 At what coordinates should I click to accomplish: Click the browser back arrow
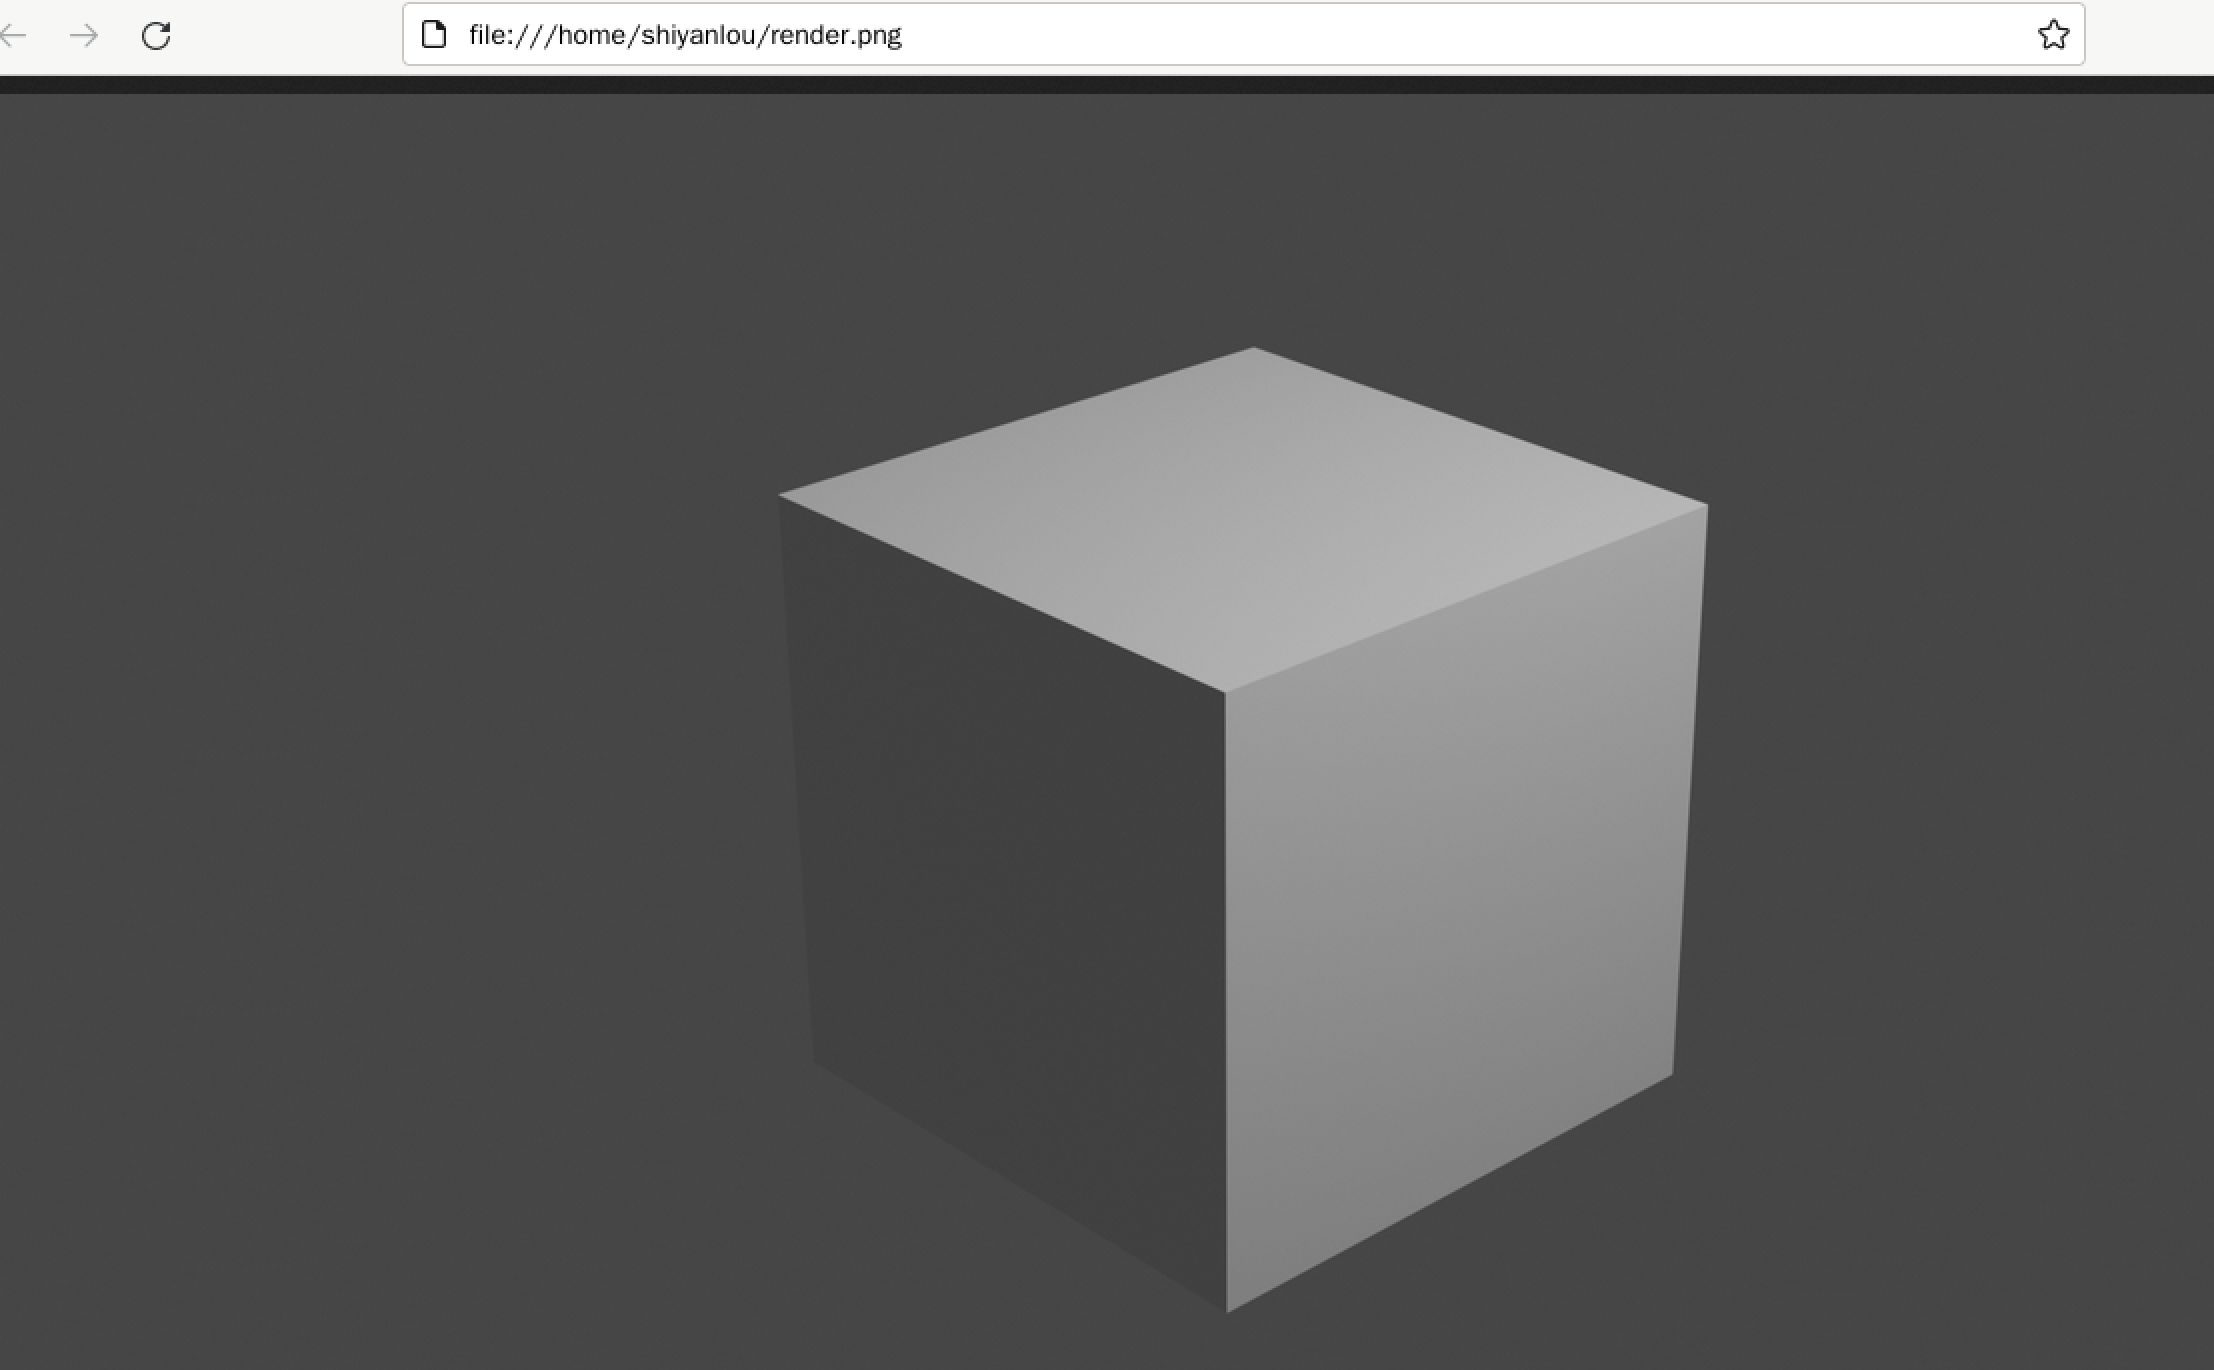pyautogui.click(x=13, y=36)
